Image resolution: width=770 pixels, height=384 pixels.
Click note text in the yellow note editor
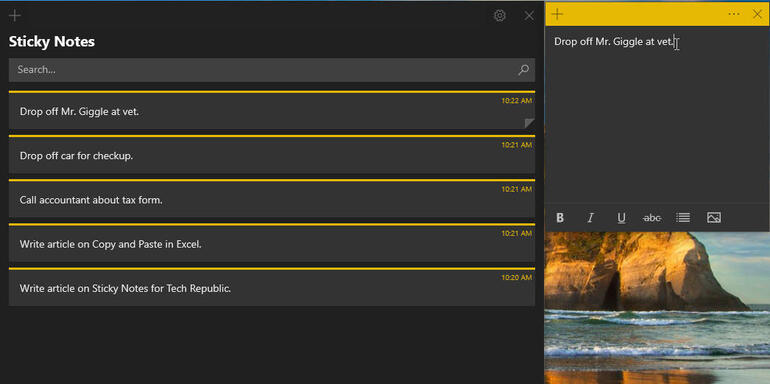[615, 42]
